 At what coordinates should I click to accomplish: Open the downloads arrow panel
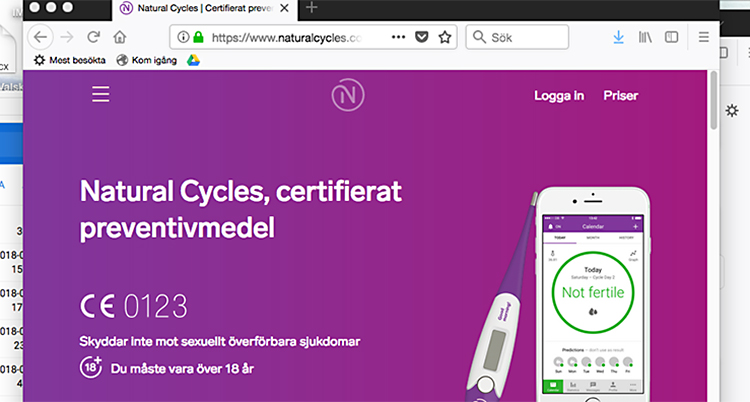[x=618, y=37]
